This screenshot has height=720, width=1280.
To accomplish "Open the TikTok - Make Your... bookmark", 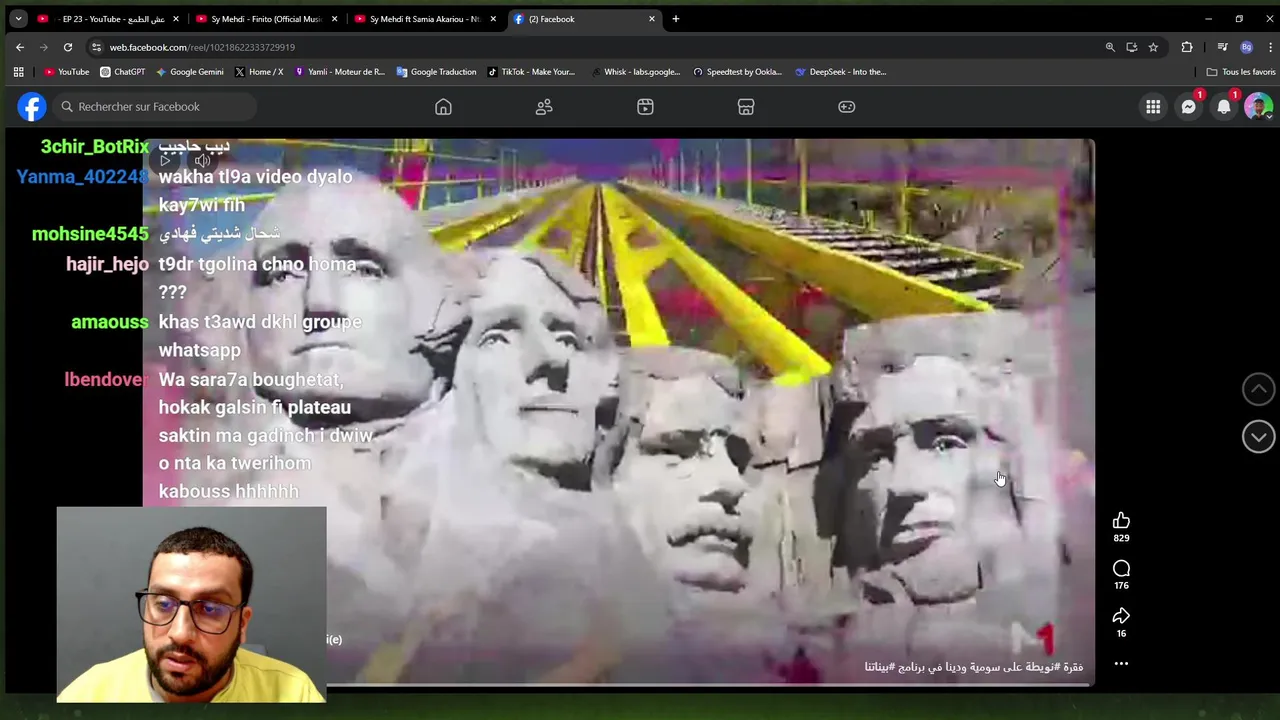I will tap(531, 72).
